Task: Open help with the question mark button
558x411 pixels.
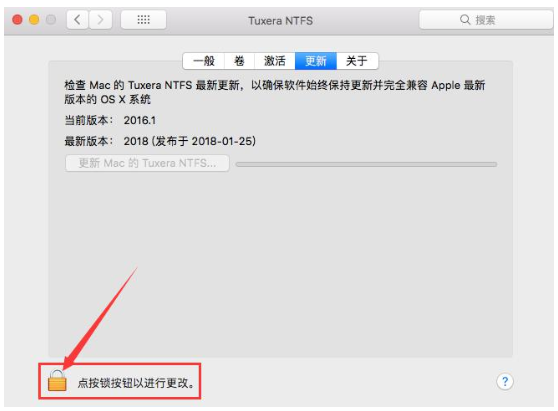Action: [x=505, y=382]
